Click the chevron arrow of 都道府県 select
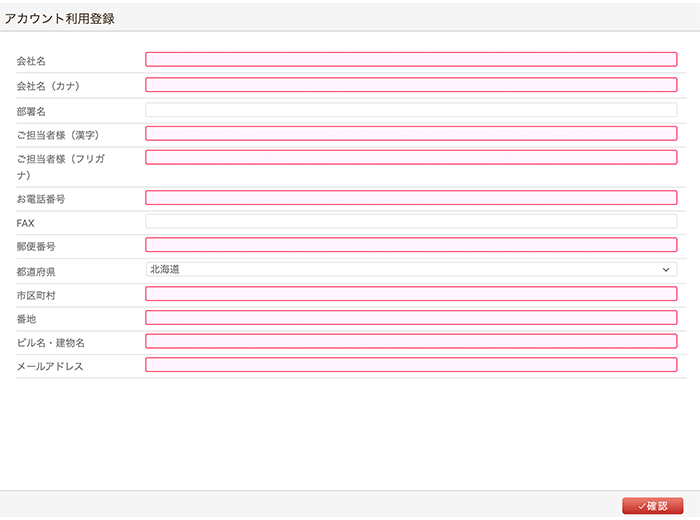This screenshot has width=700, height=520. (x=666, y=269)
